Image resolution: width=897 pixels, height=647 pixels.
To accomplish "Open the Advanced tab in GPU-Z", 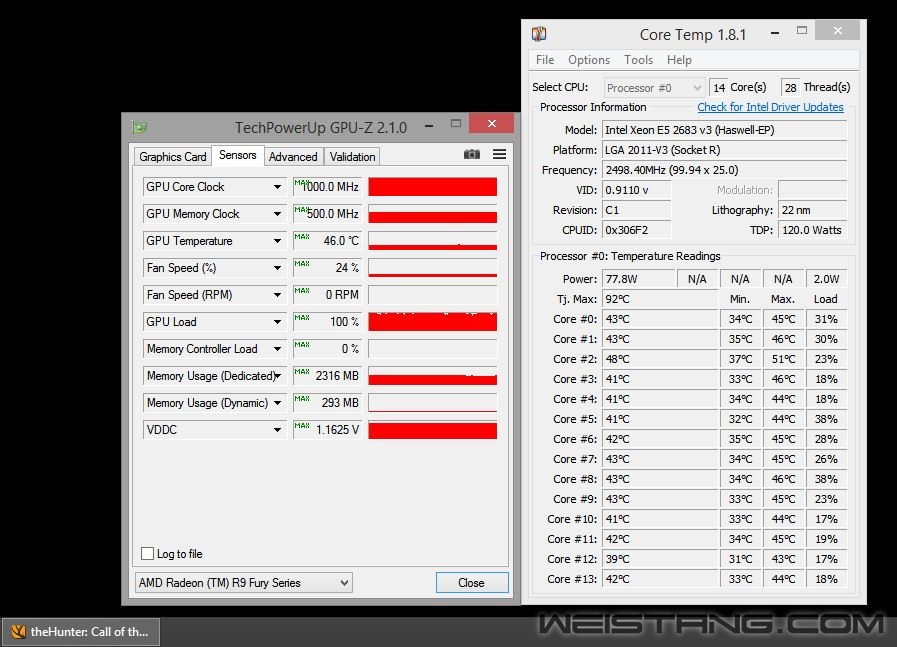I will 293,157.
